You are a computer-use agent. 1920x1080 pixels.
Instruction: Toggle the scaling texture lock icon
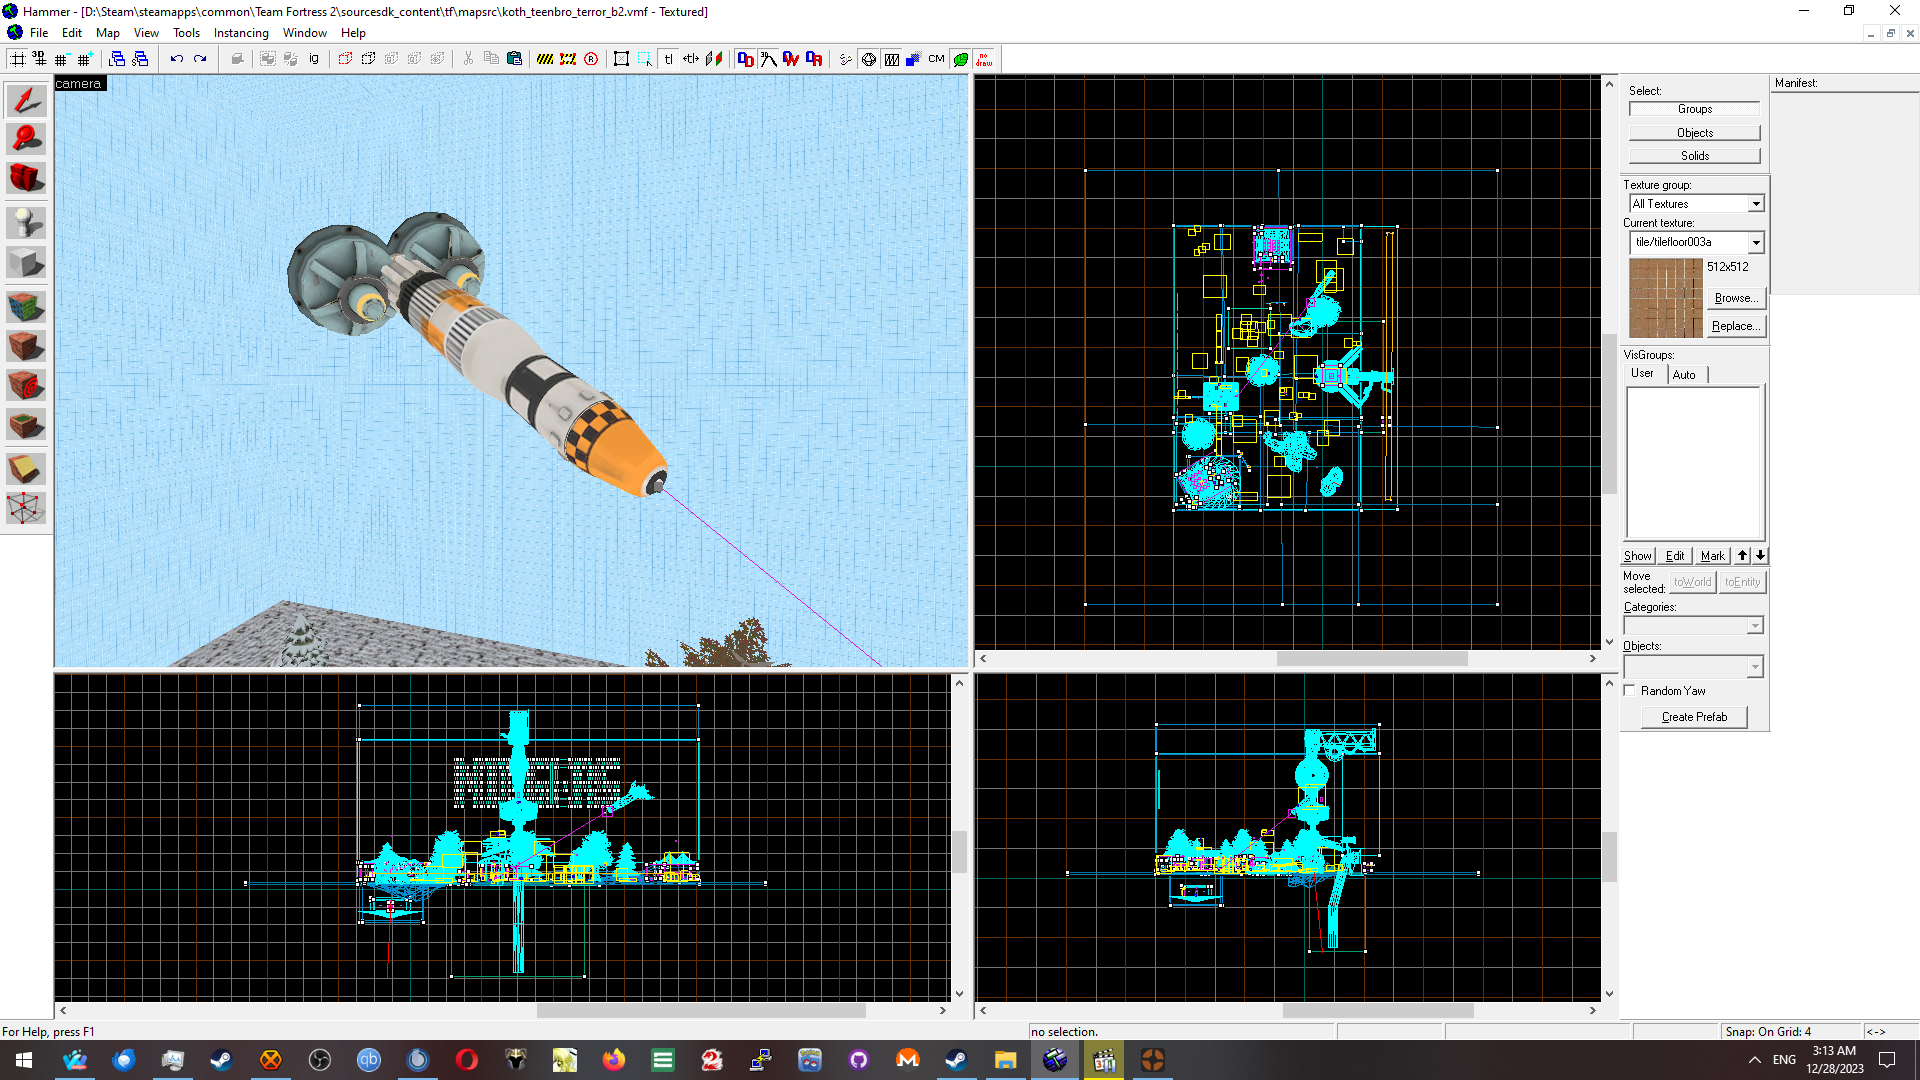[691, 59]
